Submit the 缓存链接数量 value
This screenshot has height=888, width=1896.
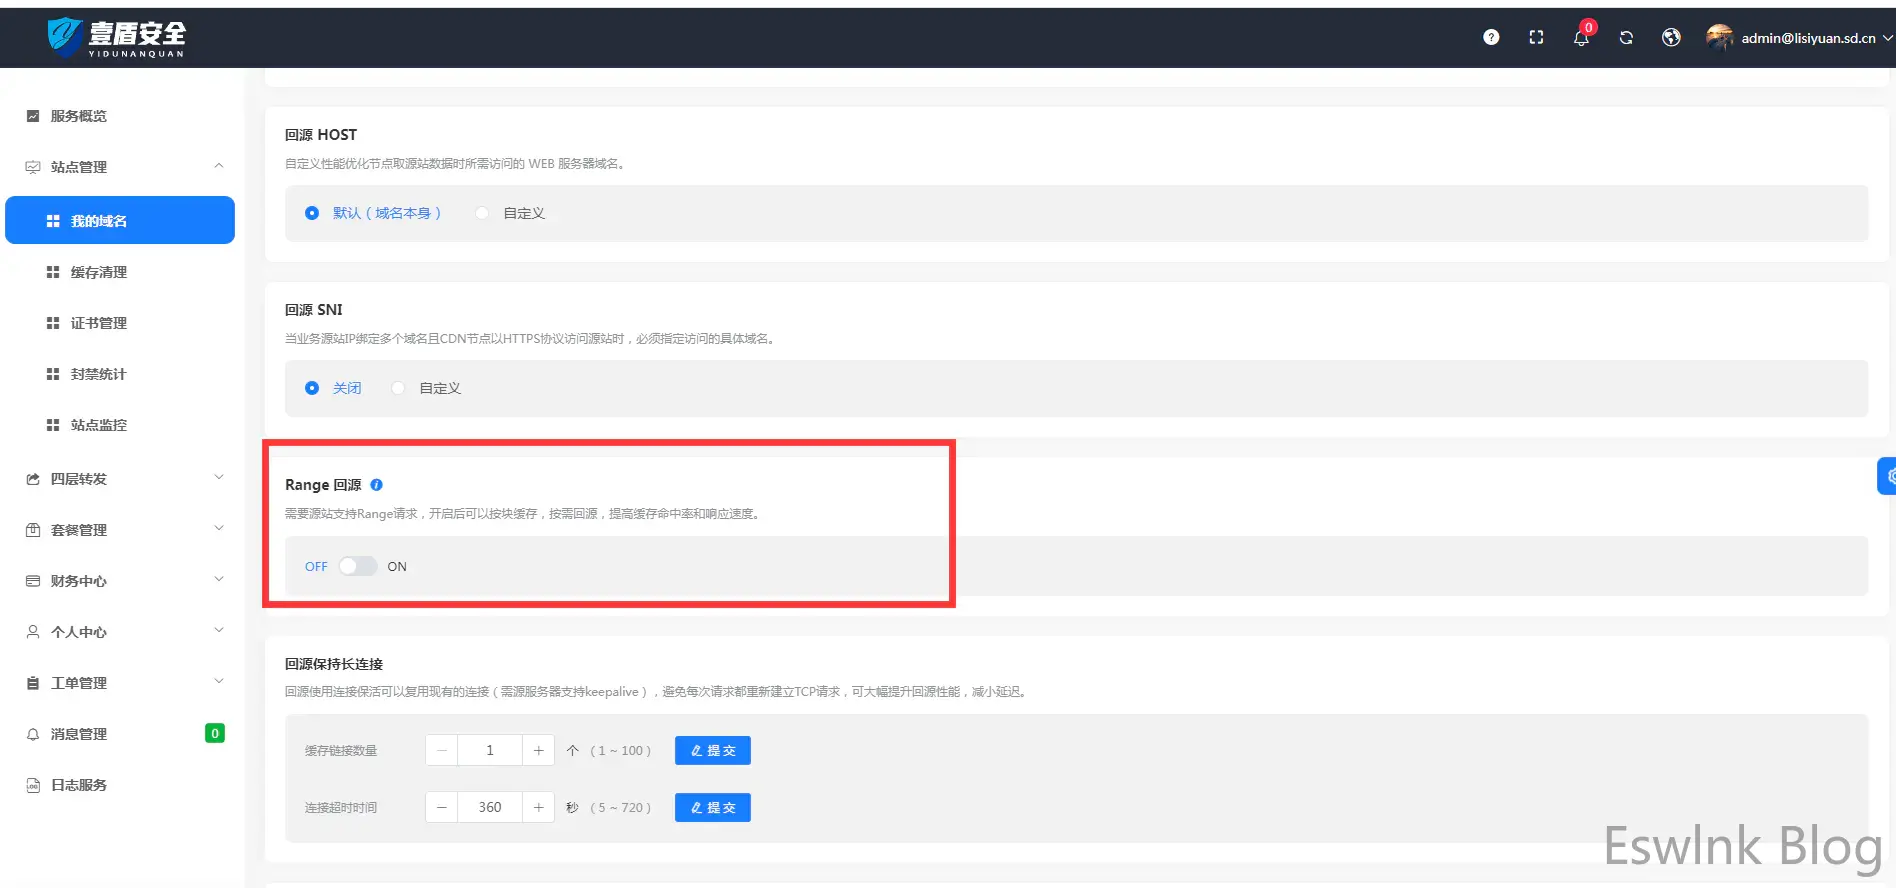tap(712, 750)
